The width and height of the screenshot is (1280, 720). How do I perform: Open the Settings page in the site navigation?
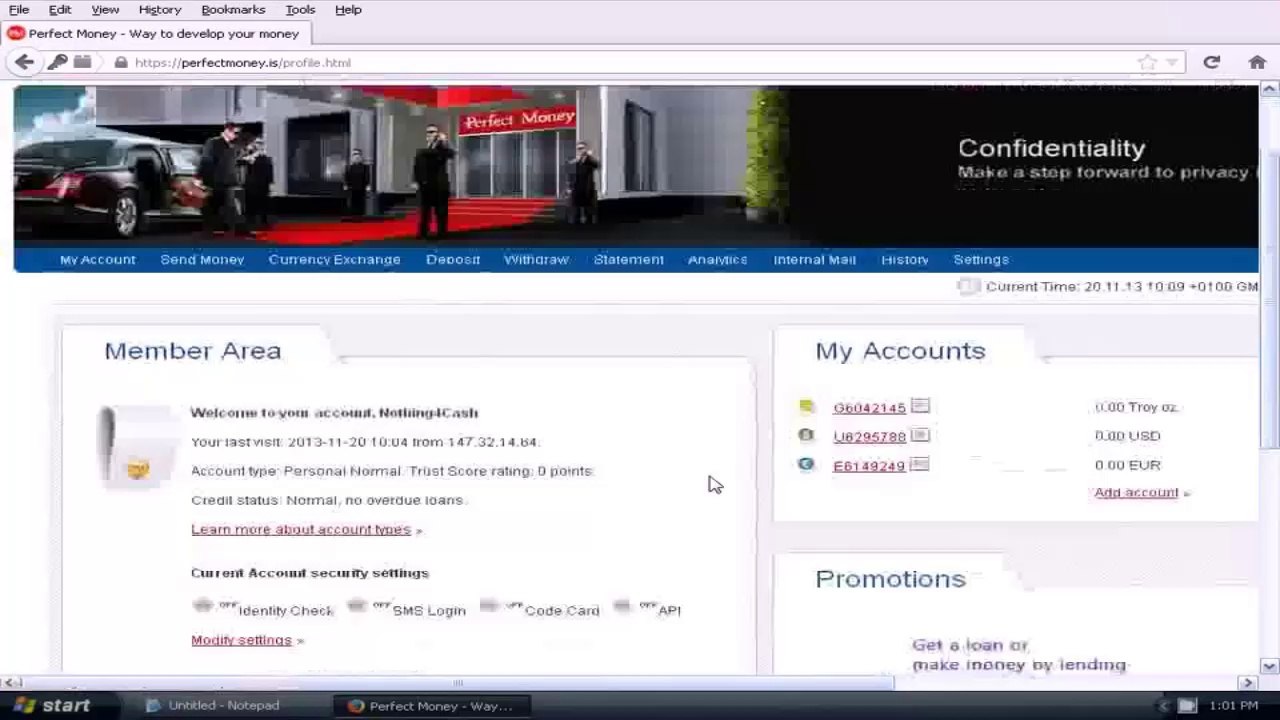coord(981,260)
